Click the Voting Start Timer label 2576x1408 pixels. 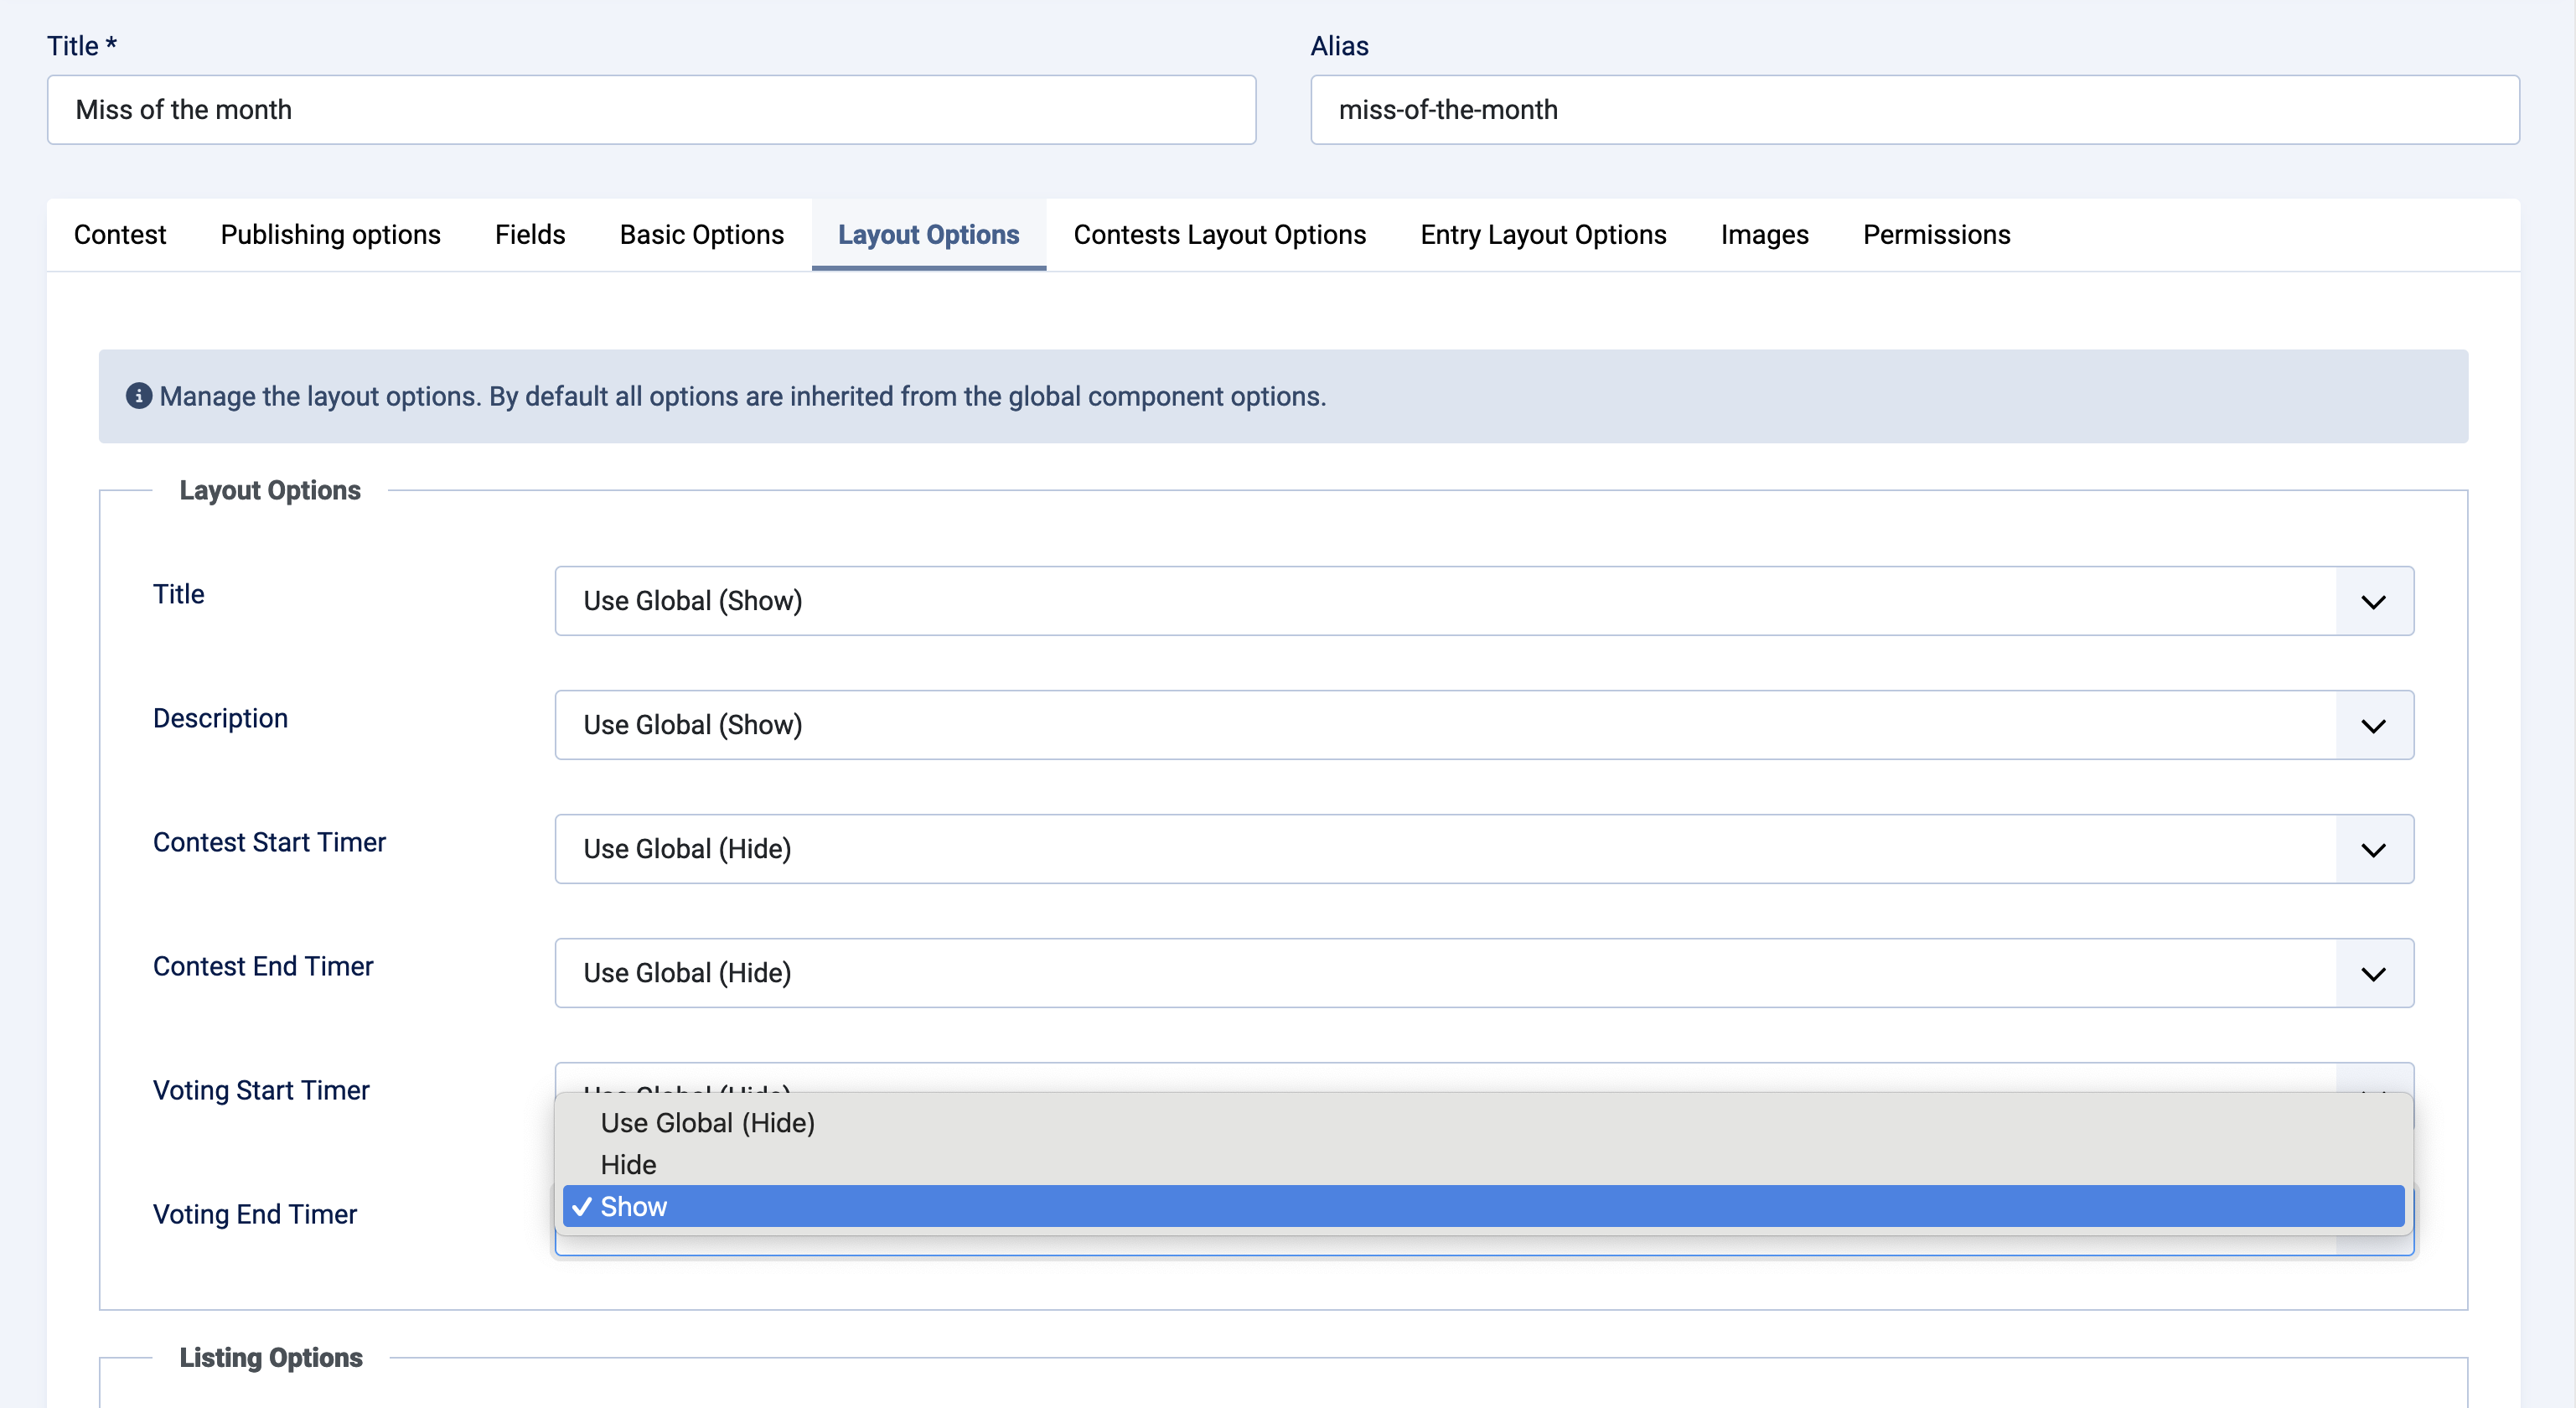coord(261,1090)
